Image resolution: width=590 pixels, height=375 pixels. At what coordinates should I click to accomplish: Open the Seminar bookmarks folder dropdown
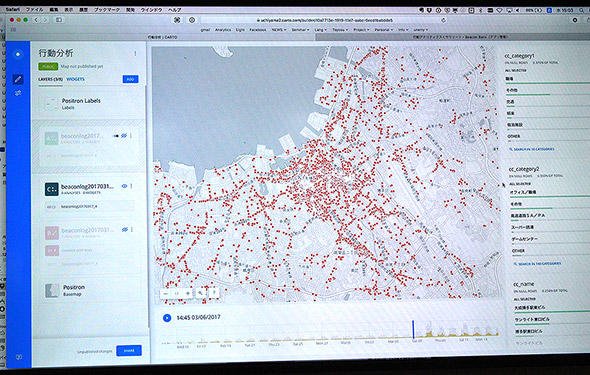[300, 29]
